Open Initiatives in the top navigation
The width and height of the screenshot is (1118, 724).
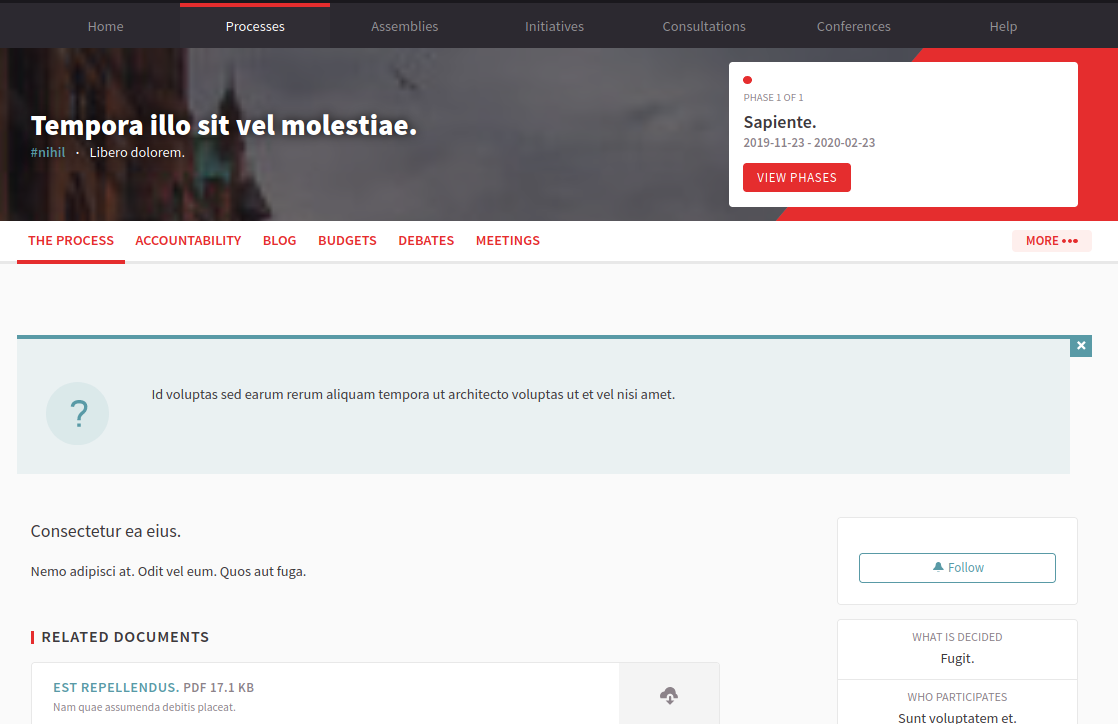pos(554,26)
